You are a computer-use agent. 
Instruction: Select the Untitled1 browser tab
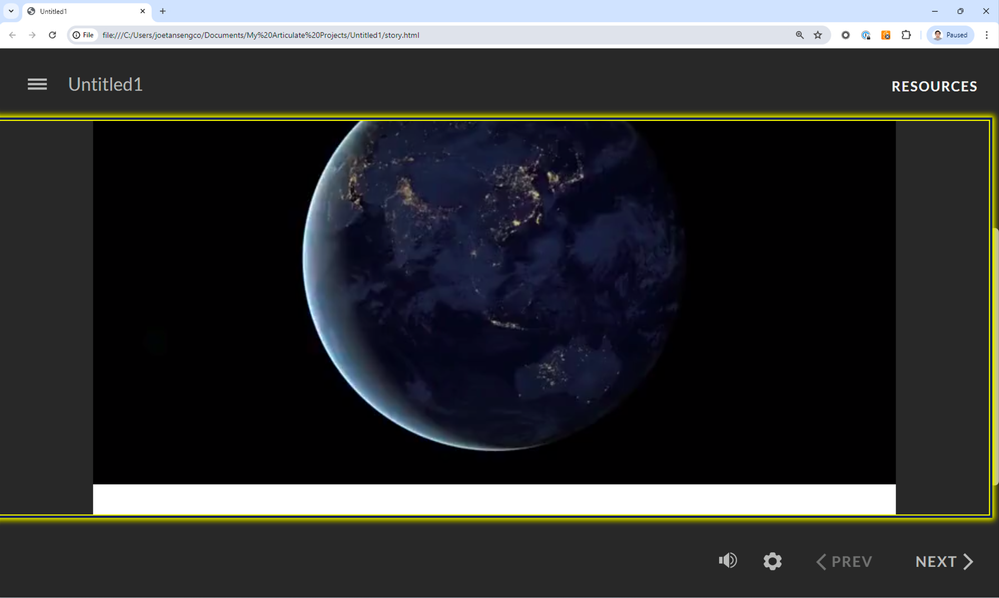(x=80, y=11)
